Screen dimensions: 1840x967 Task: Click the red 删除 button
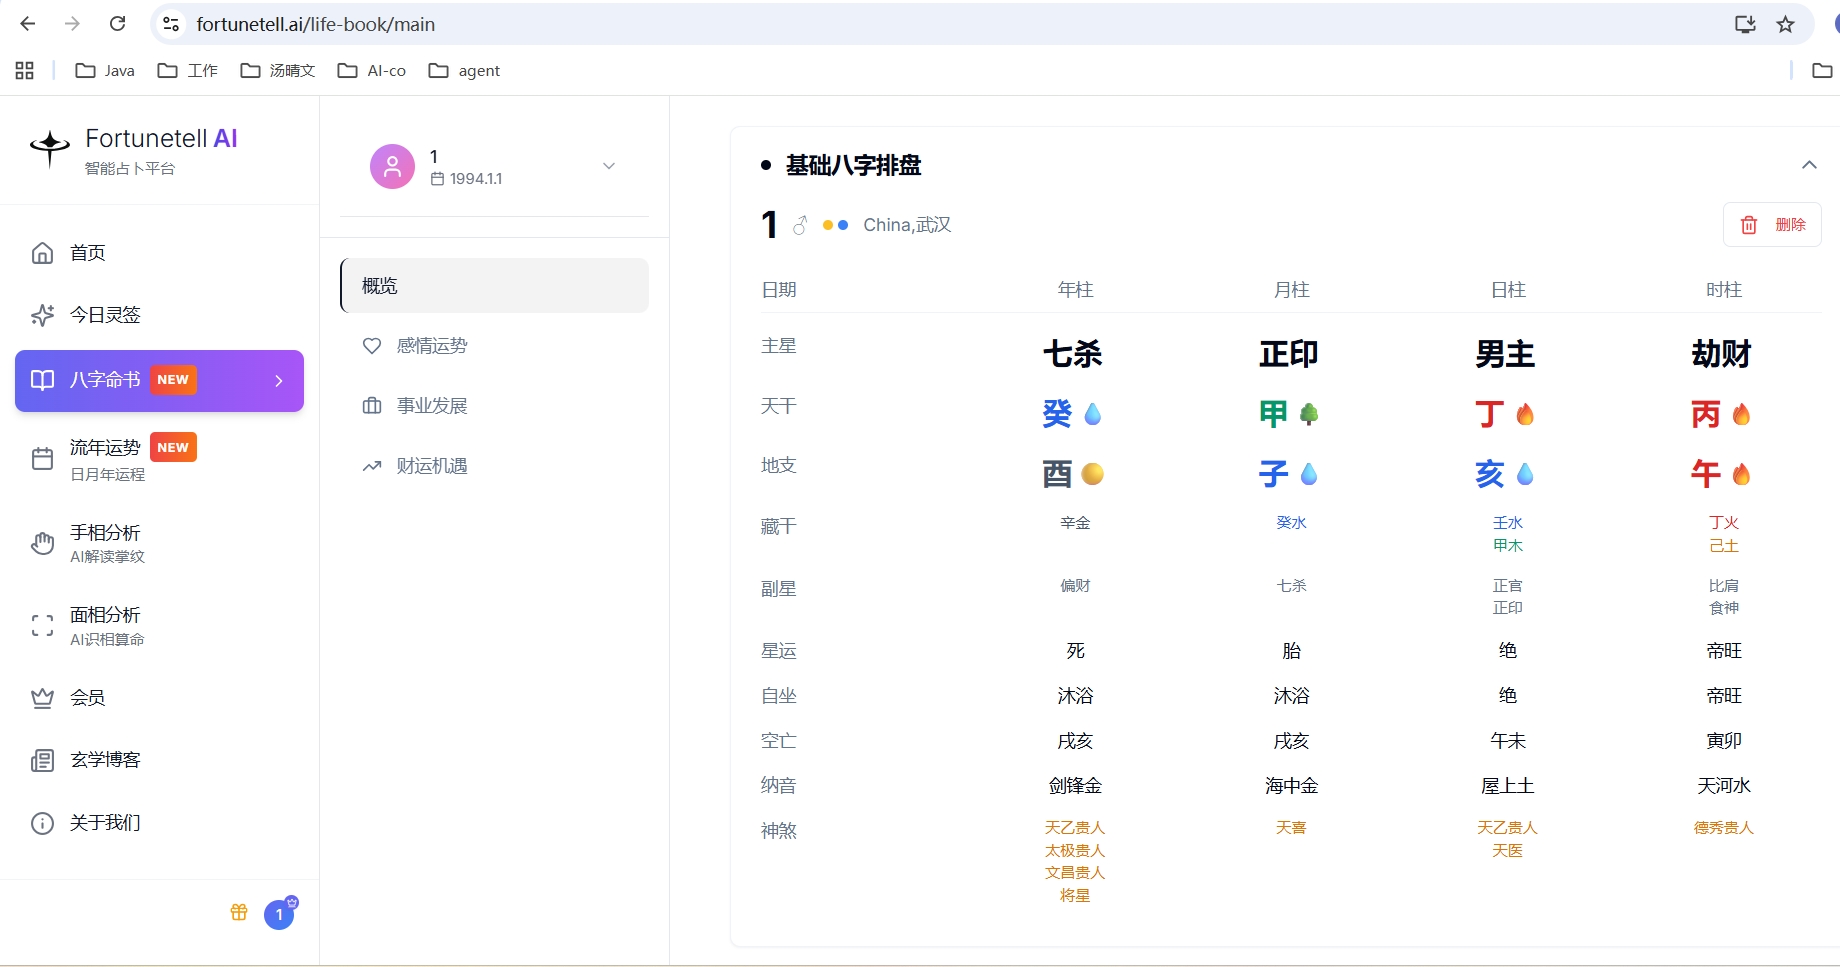tap(1772, 225)
